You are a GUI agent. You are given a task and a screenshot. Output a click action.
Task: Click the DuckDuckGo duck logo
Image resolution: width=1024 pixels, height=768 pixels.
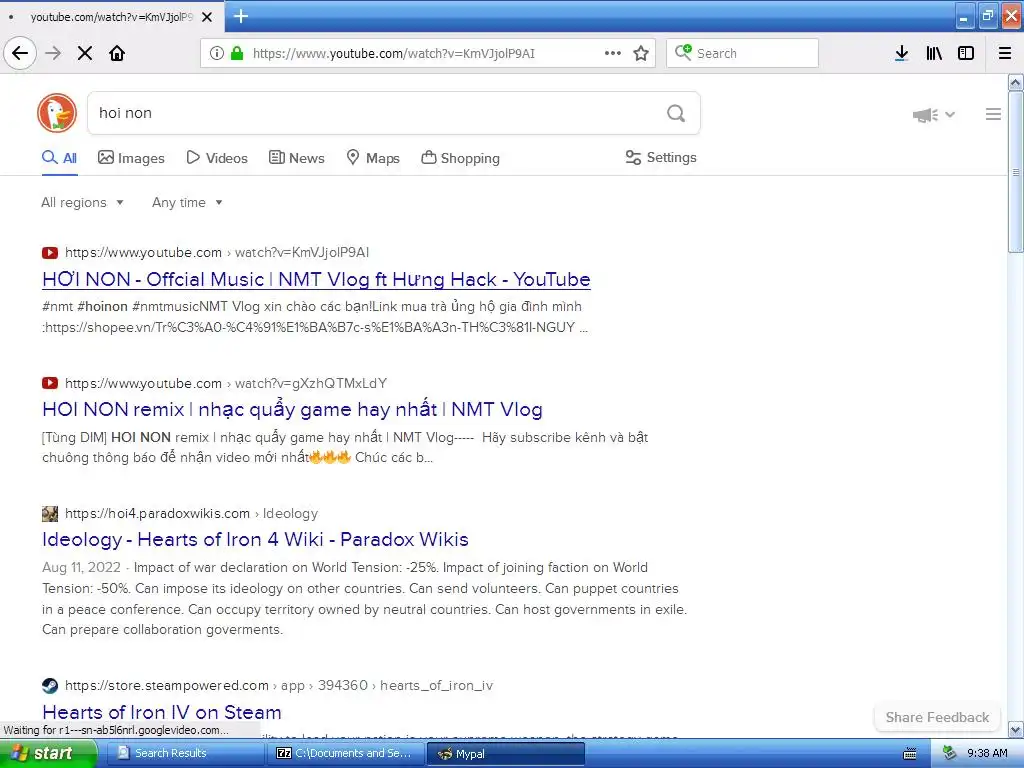click(57, 113)
